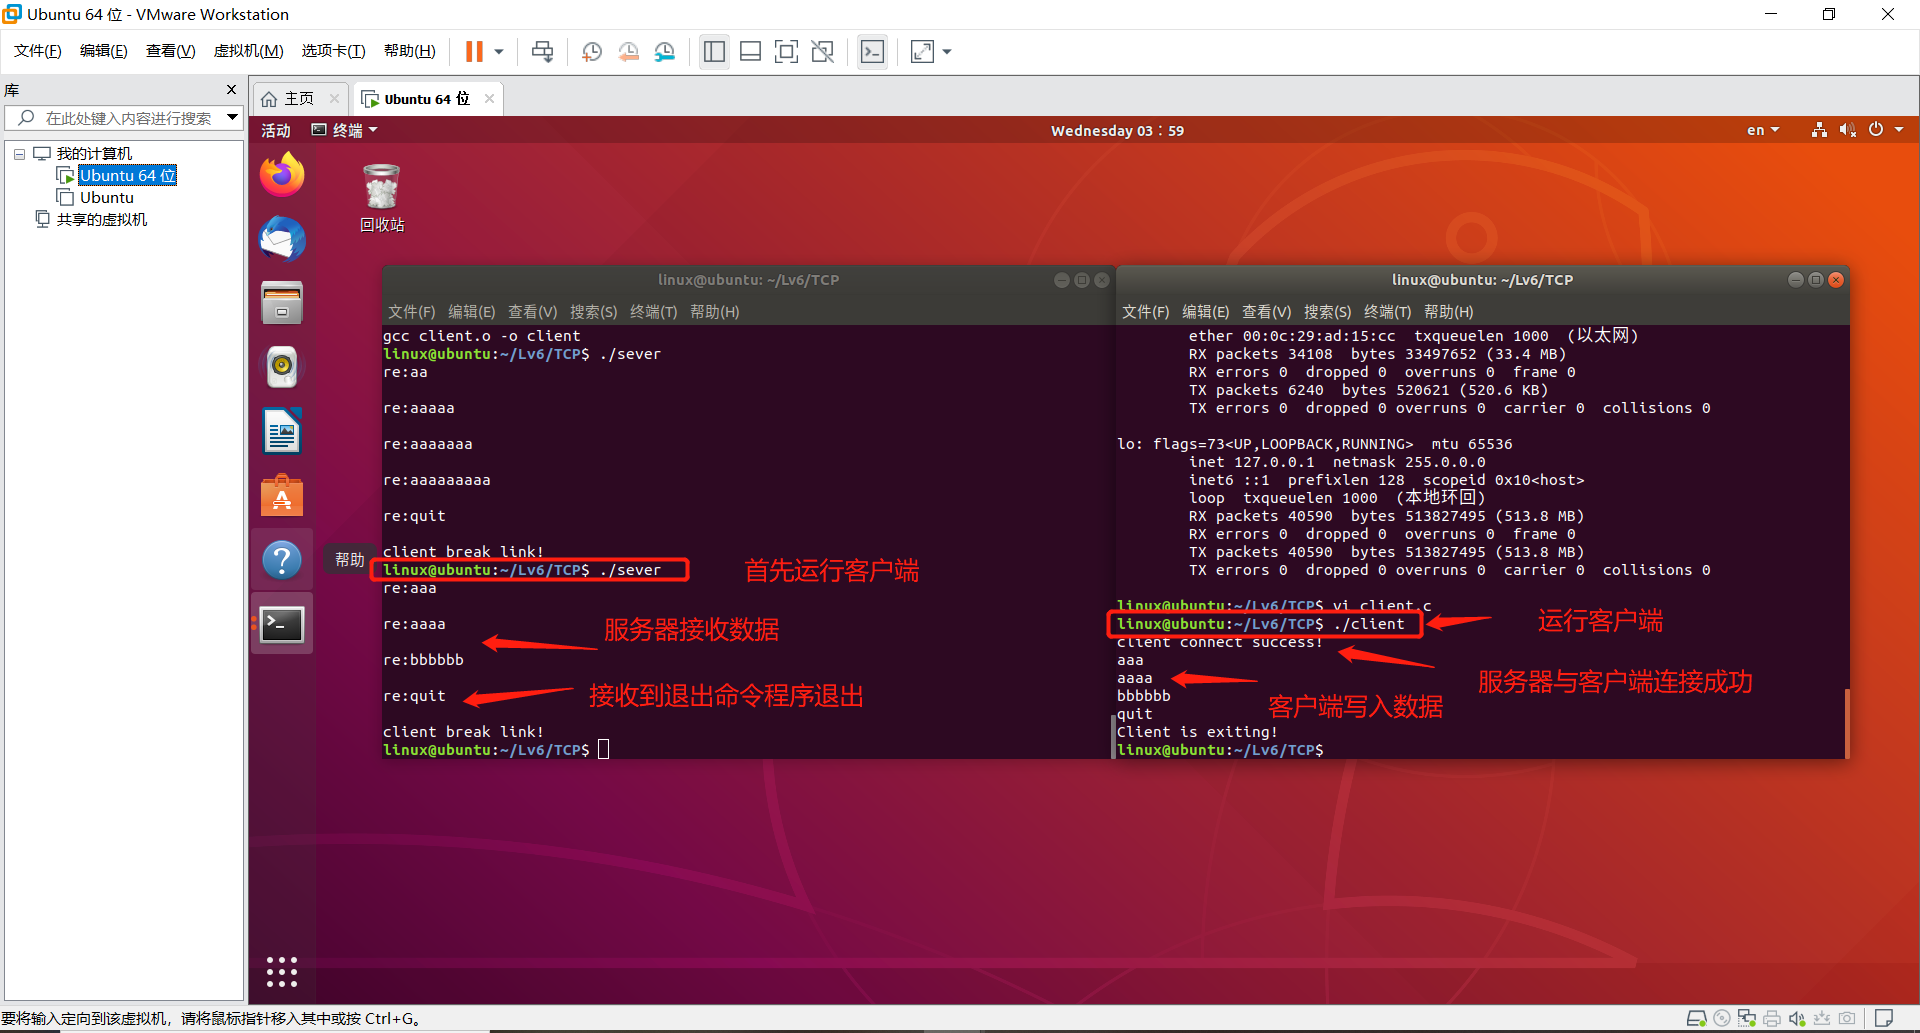Open the snapshot manager
This screenshot has width=1920, height=1033.
[x=665, y=51]
